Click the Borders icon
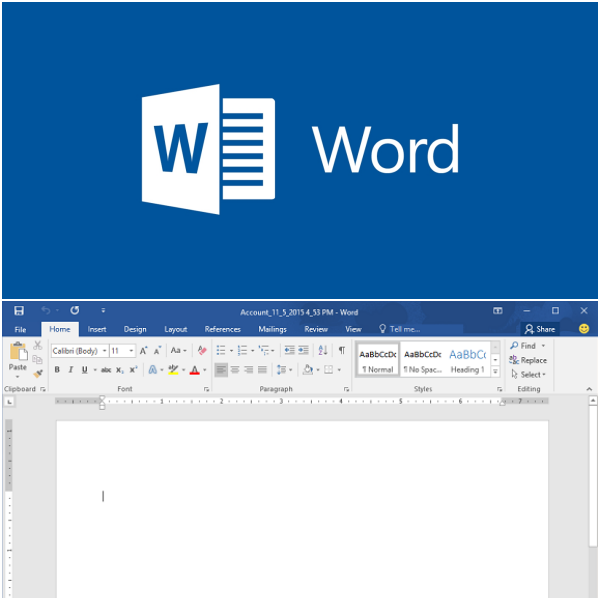 tap(329, 370)
